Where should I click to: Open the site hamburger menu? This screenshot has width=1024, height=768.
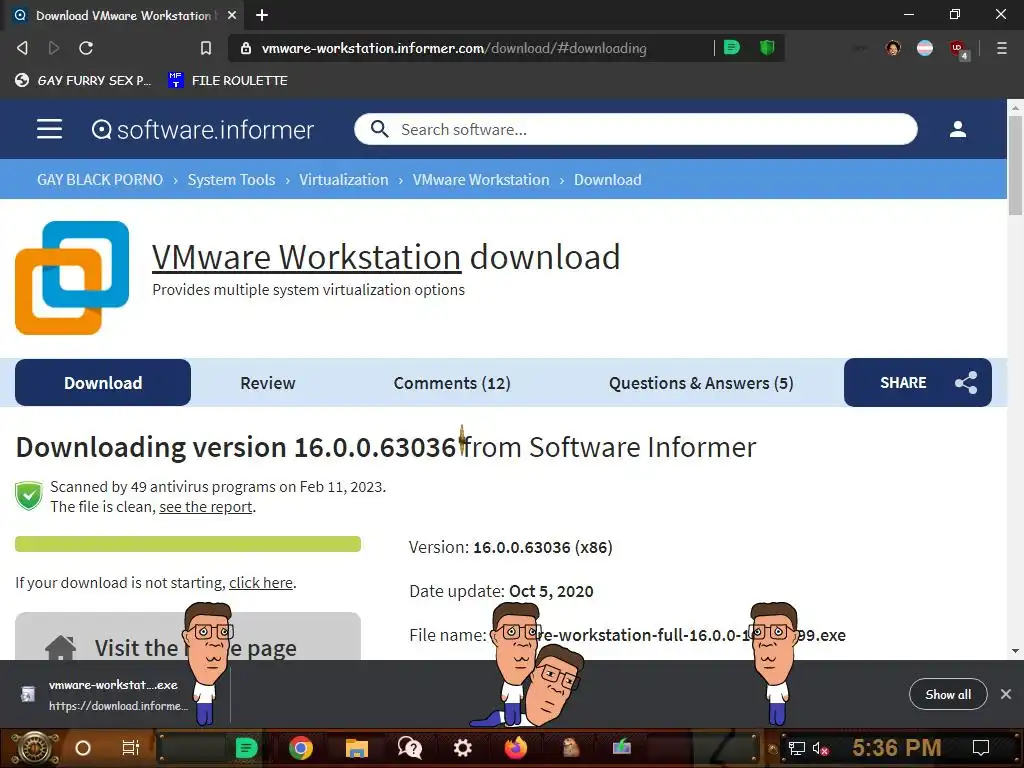point(50,129)
